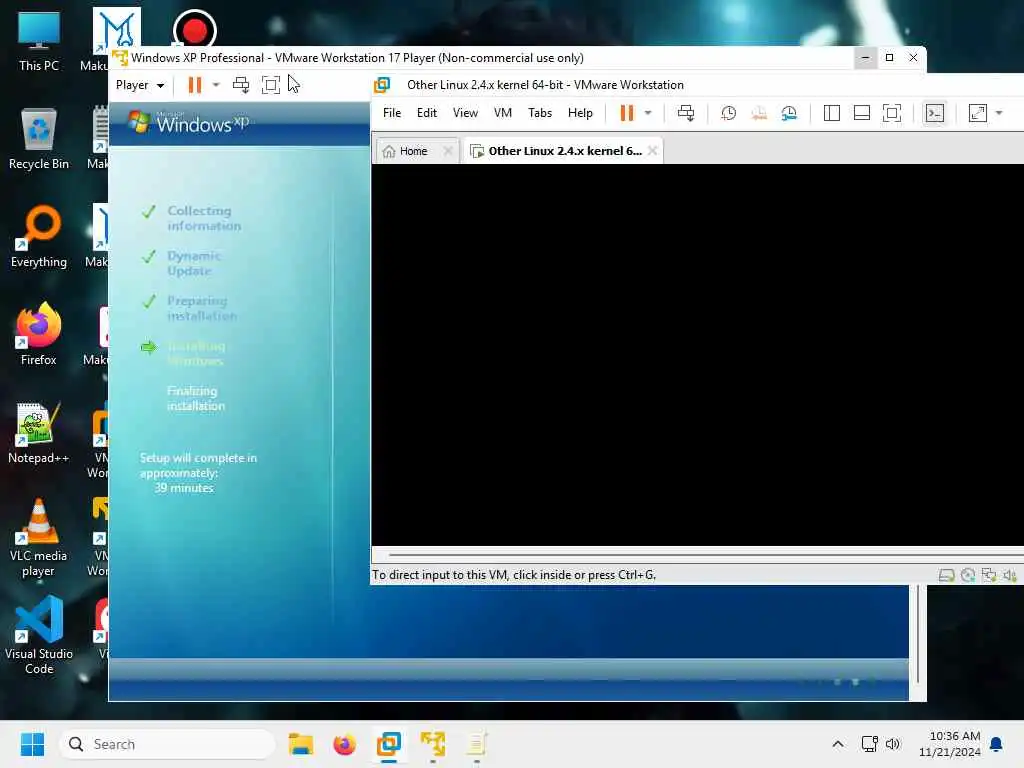Enter full screen mode in VMware Player
This screenshot has width=1024, height=768.
[270, 85]
